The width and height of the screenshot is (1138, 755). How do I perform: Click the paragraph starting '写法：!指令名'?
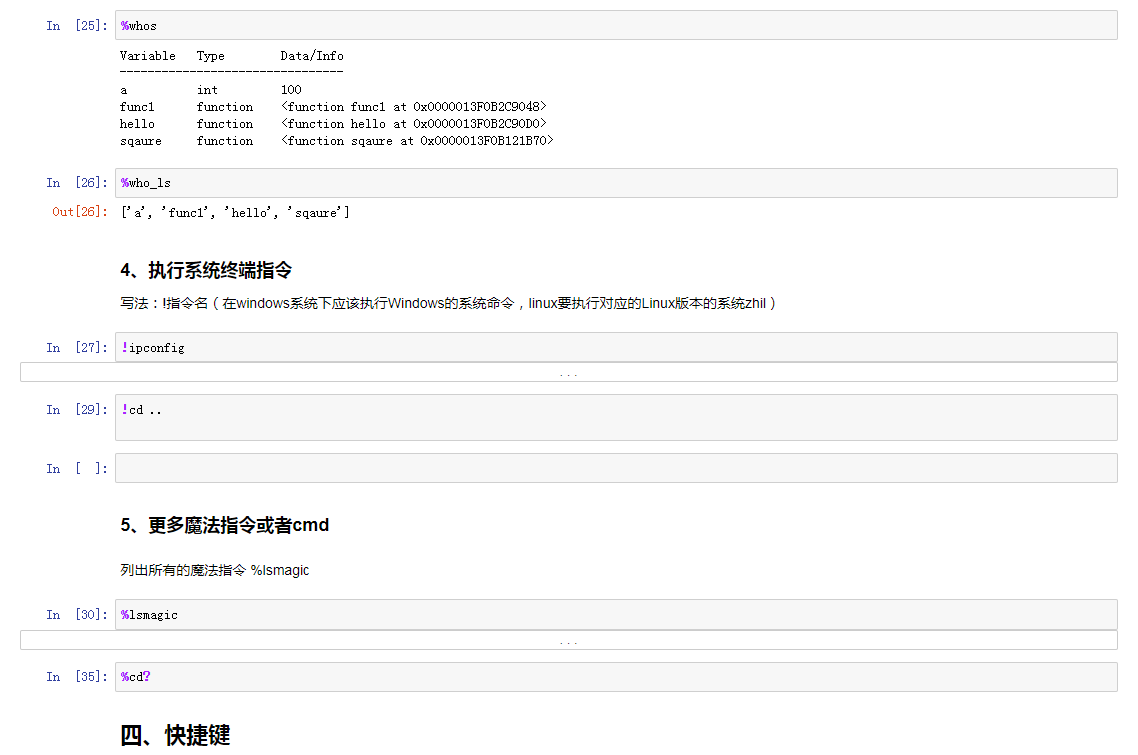448,303
